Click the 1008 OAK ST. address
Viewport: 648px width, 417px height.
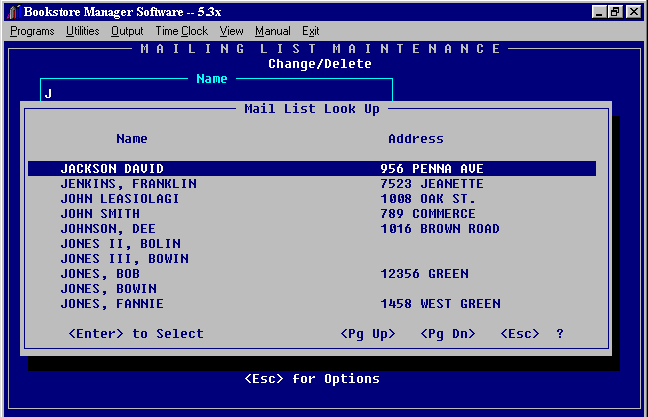(x=428, y=199)
